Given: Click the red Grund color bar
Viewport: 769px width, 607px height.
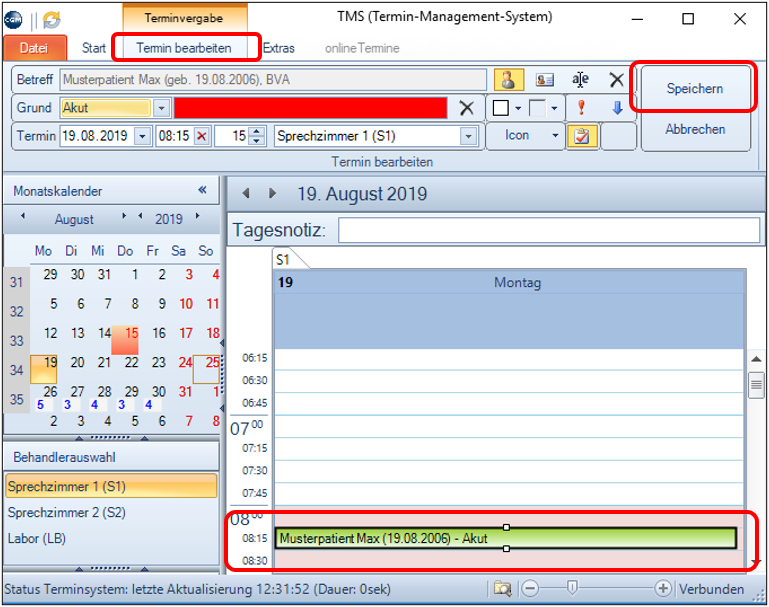Looking at the screenshot, I should [310, 108].
